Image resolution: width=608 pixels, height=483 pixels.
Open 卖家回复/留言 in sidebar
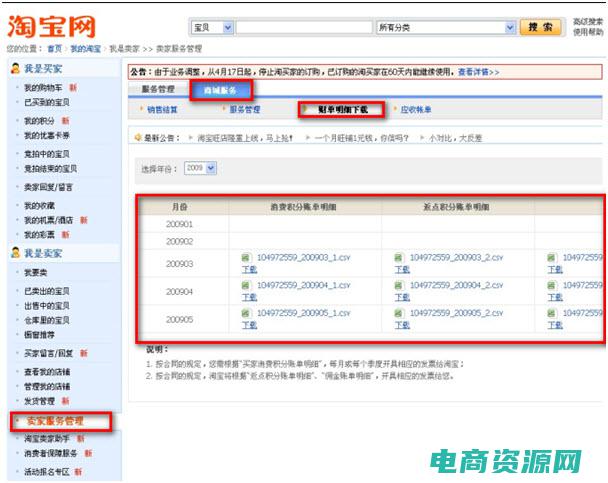pos(48,187)
